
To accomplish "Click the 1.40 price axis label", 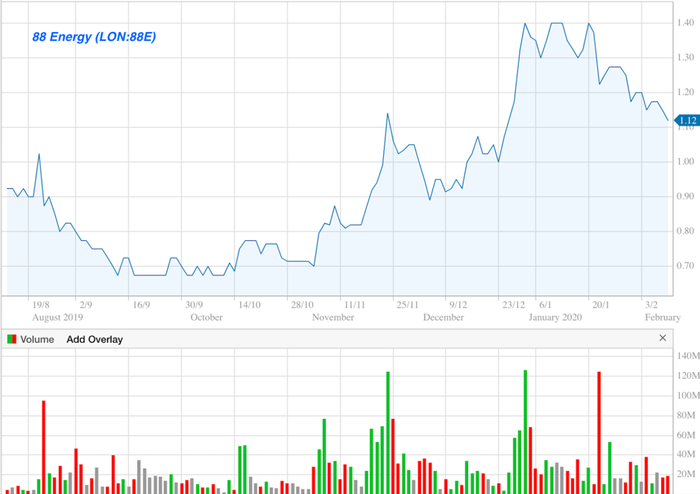I will pyautogui.click(x=685, y=22).
